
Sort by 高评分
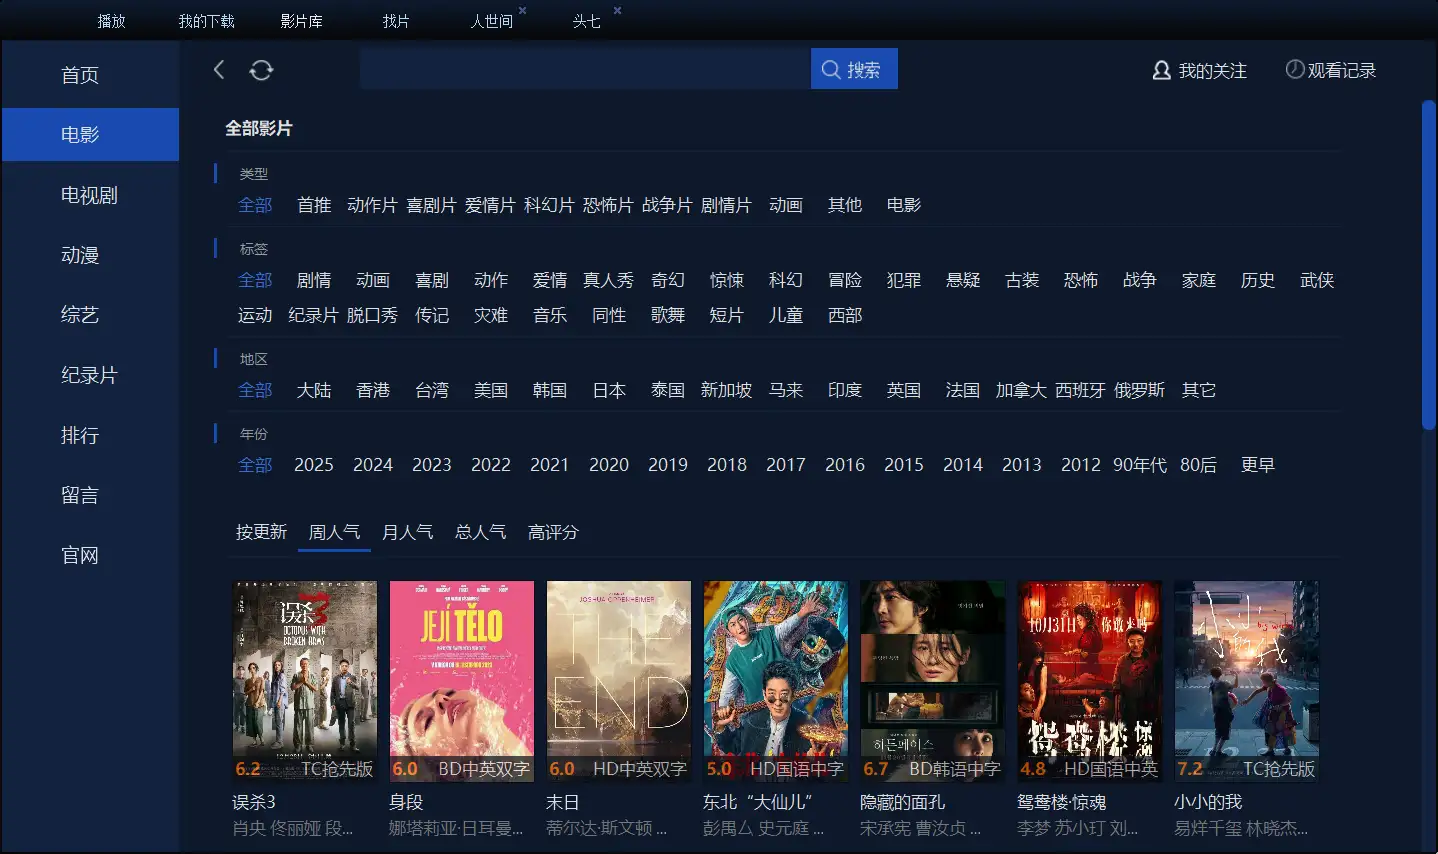coord(553,532)
